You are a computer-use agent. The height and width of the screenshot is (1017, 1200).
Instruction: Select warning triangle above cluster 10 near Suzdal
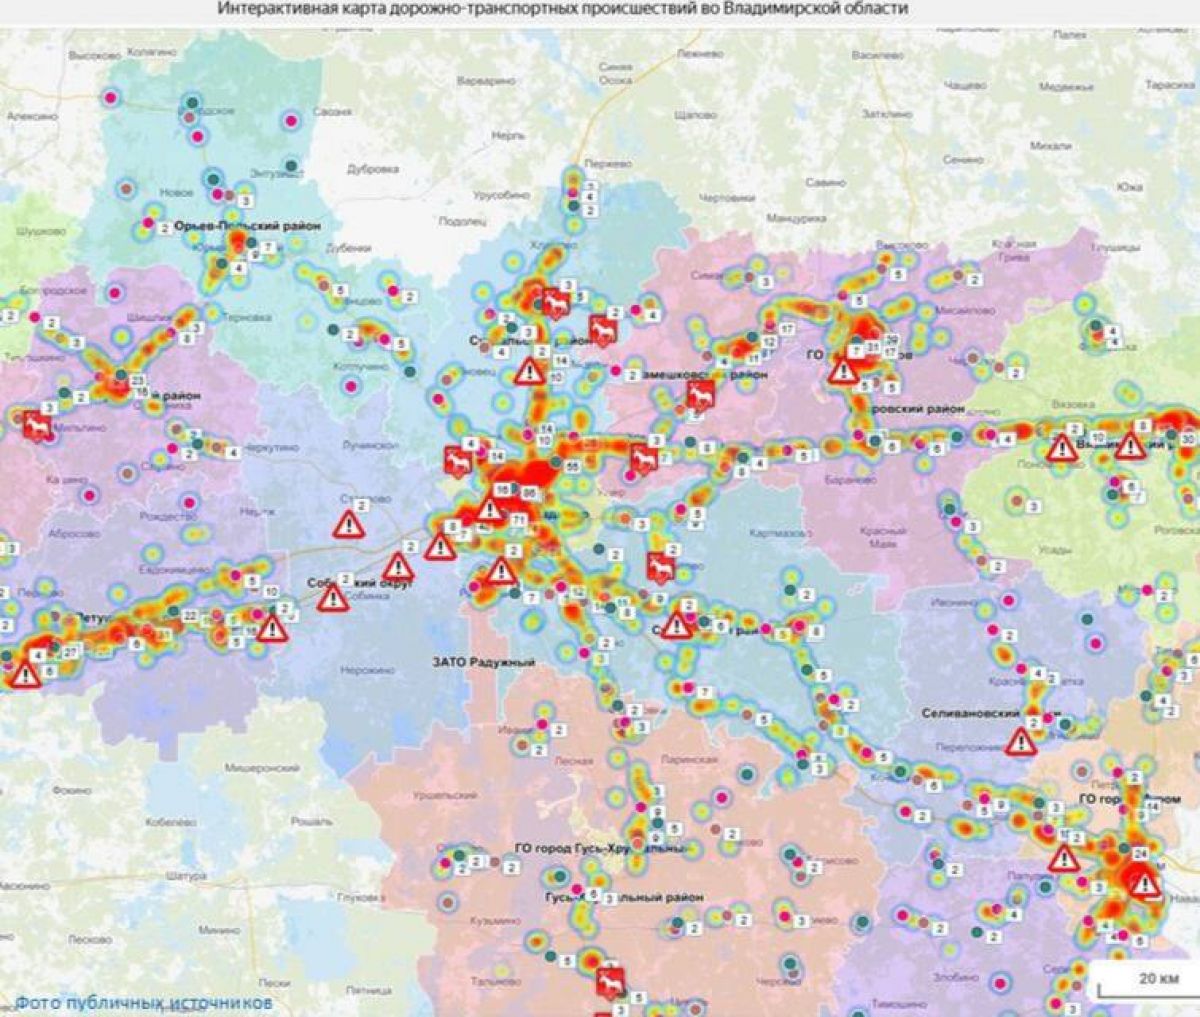[x=530, y=372]
